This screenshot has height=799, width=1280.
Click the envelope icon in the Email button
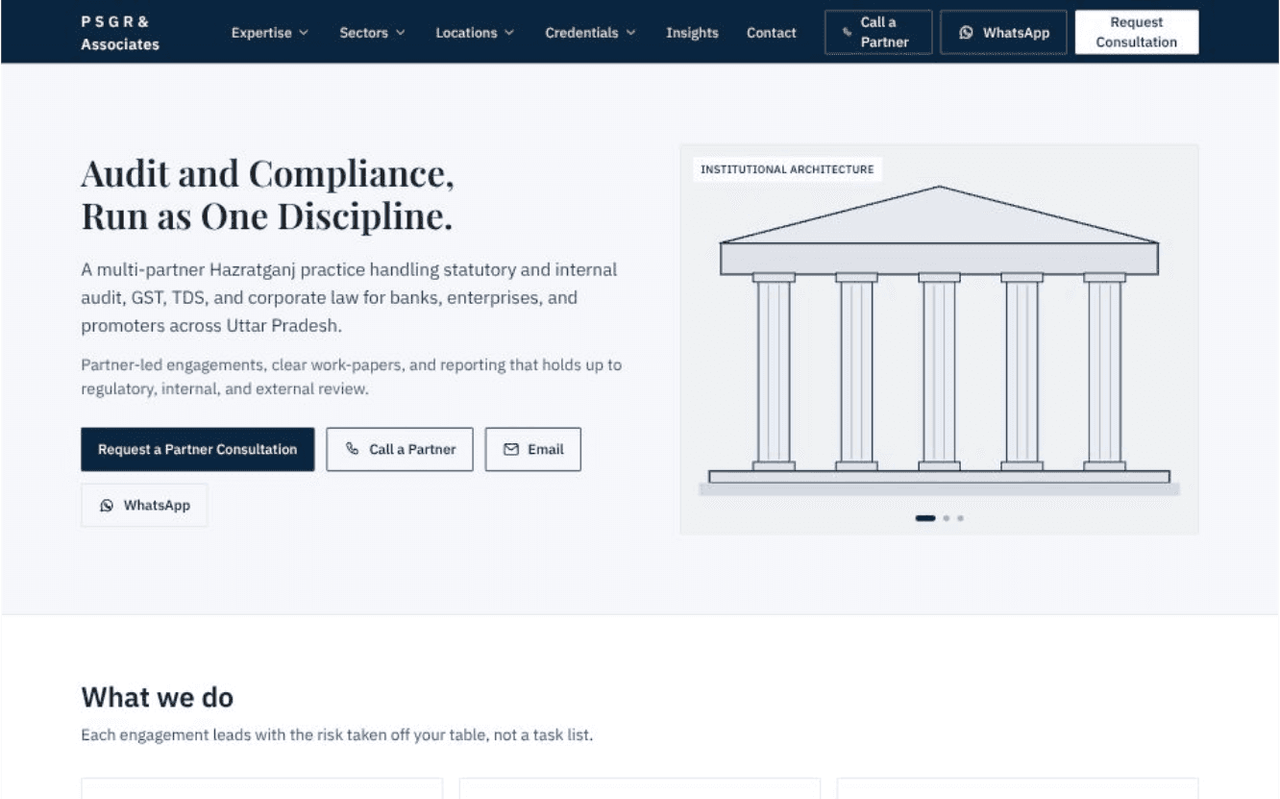click(x=511, y=449)
